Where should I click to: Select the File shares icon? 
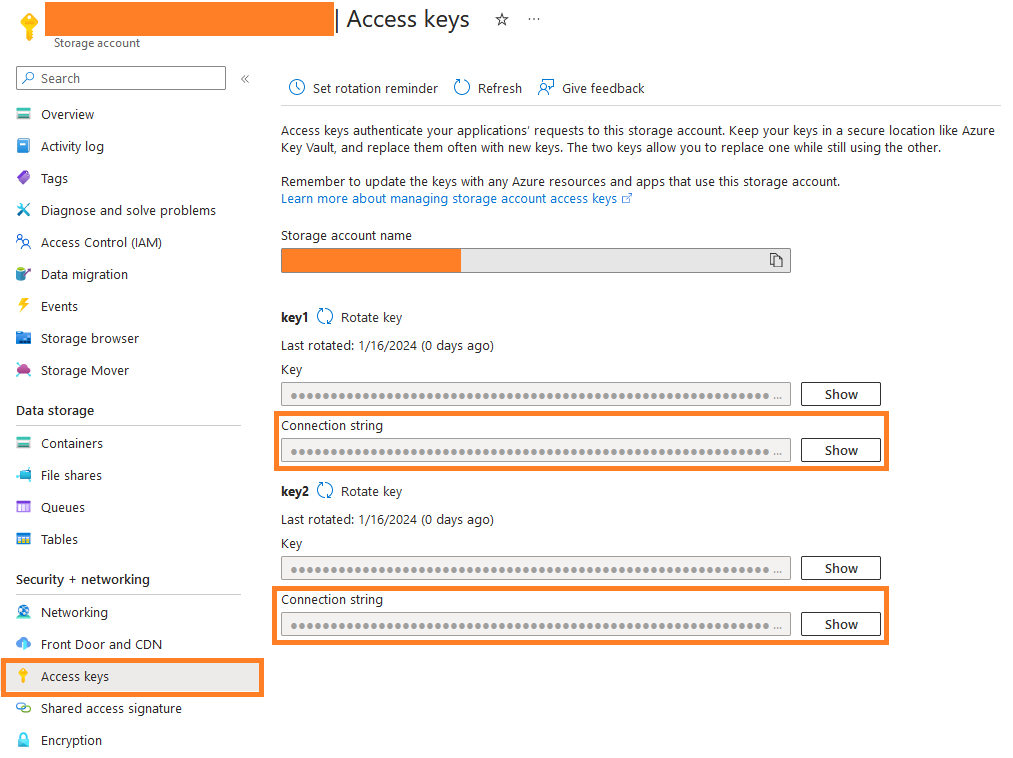coord(23,475)
